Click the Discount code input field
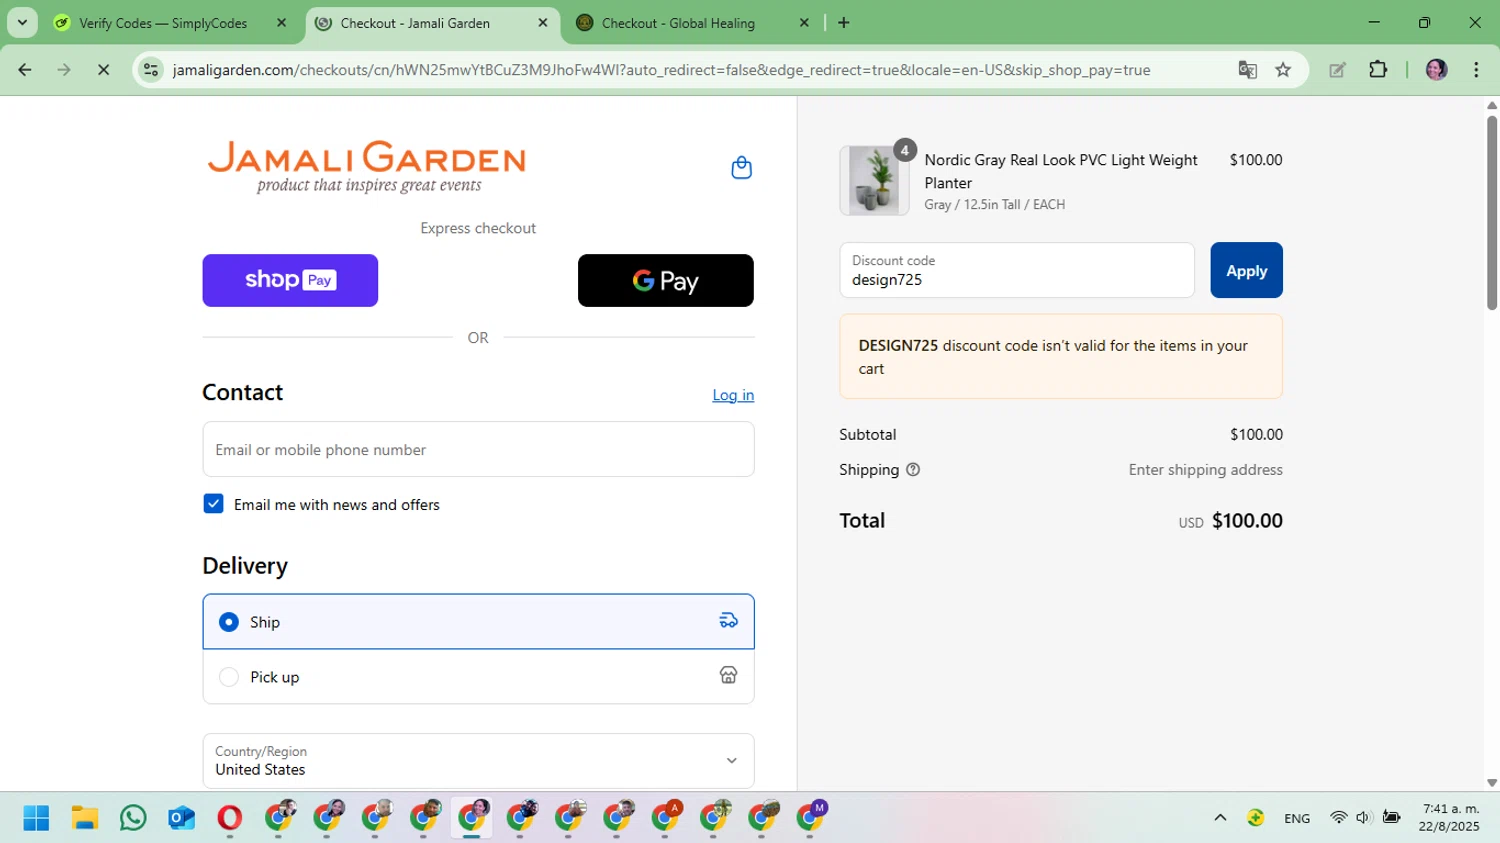 click(1017, 270)
